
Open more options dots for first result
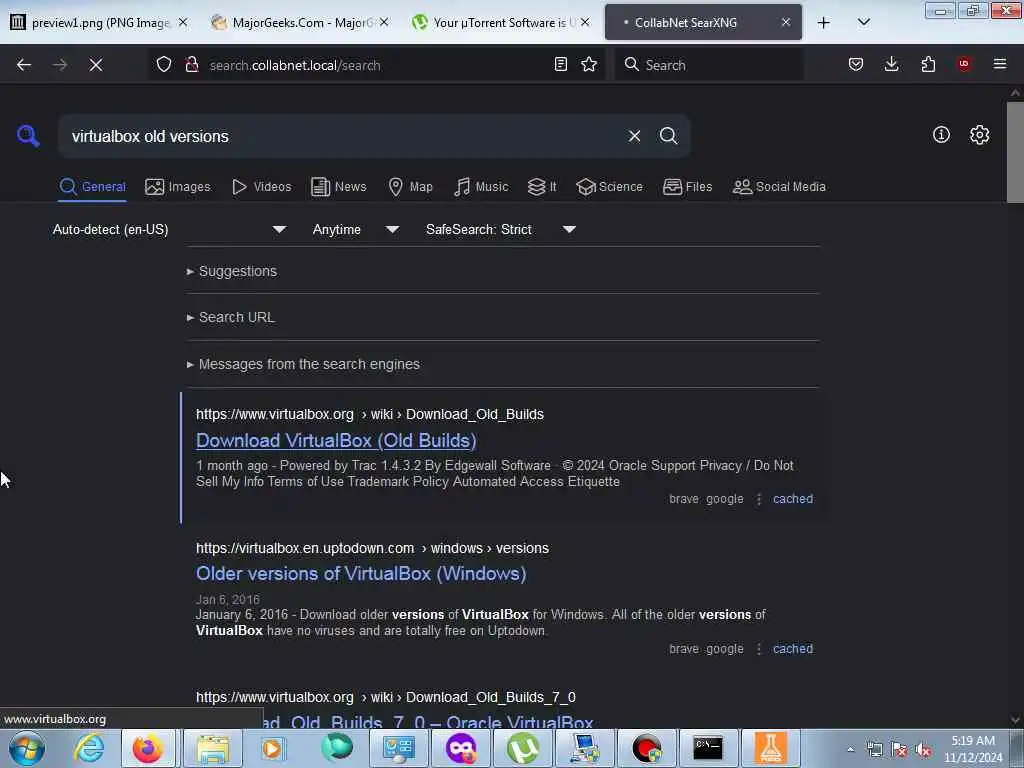[759, 499]
